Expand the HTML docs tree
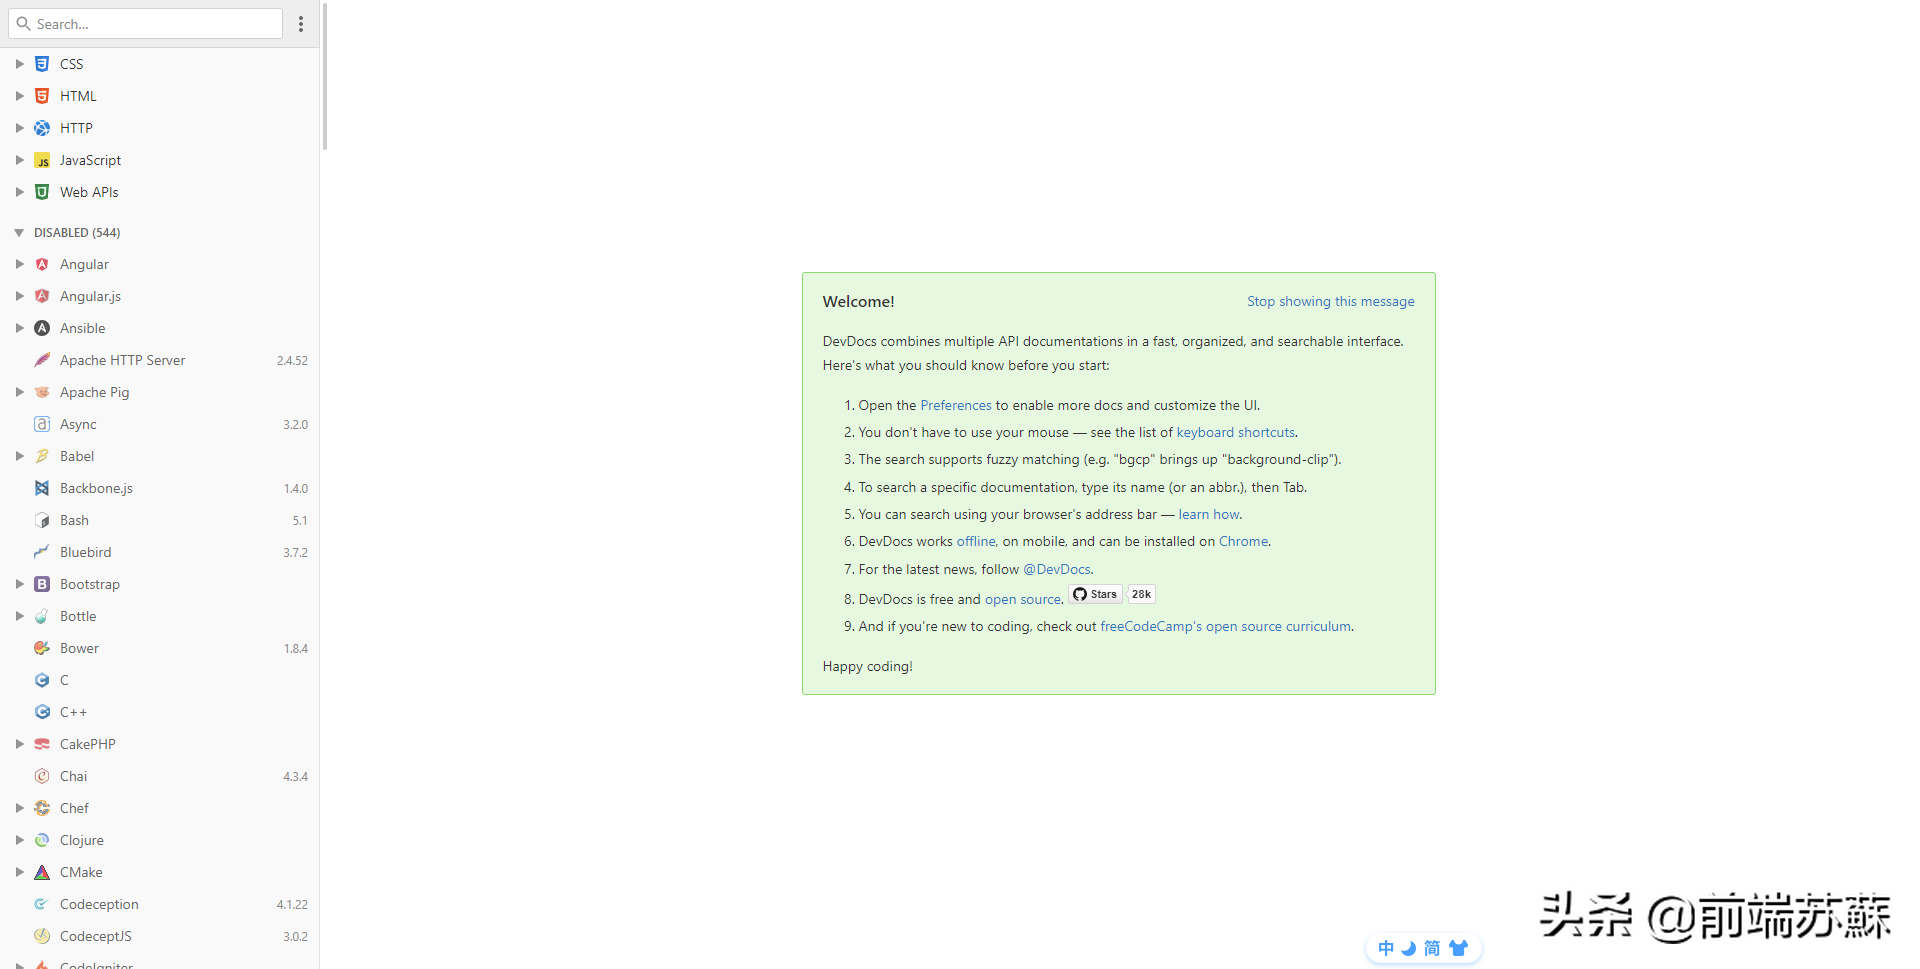1920x969 pixels. pyautogui.click(x=19, y=96)
